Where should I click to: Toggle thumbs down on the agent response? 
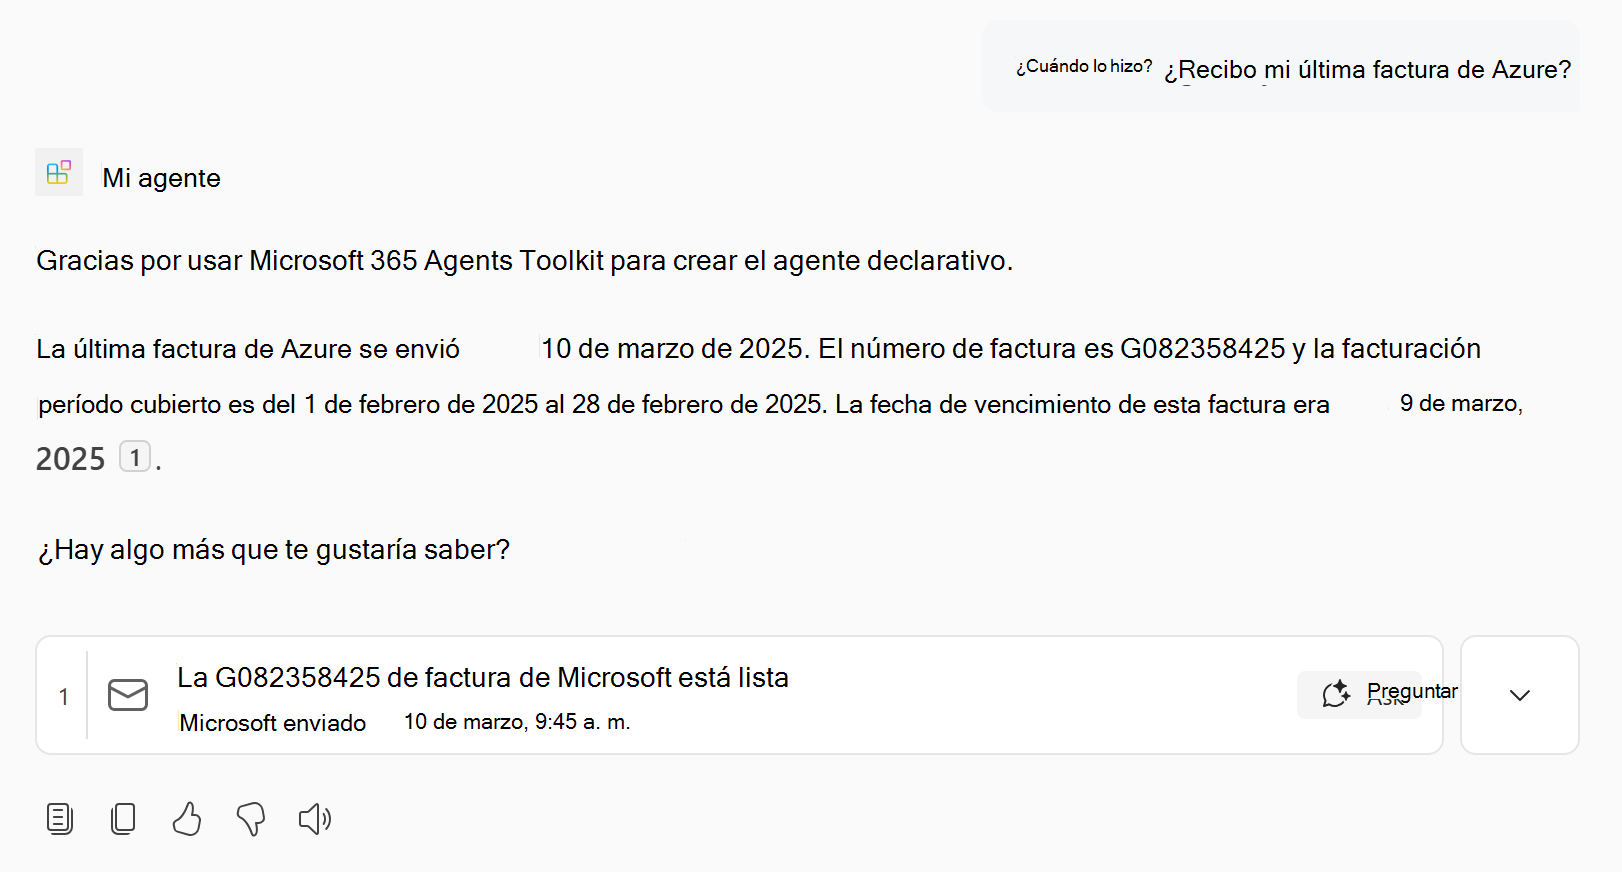(250, 818)
